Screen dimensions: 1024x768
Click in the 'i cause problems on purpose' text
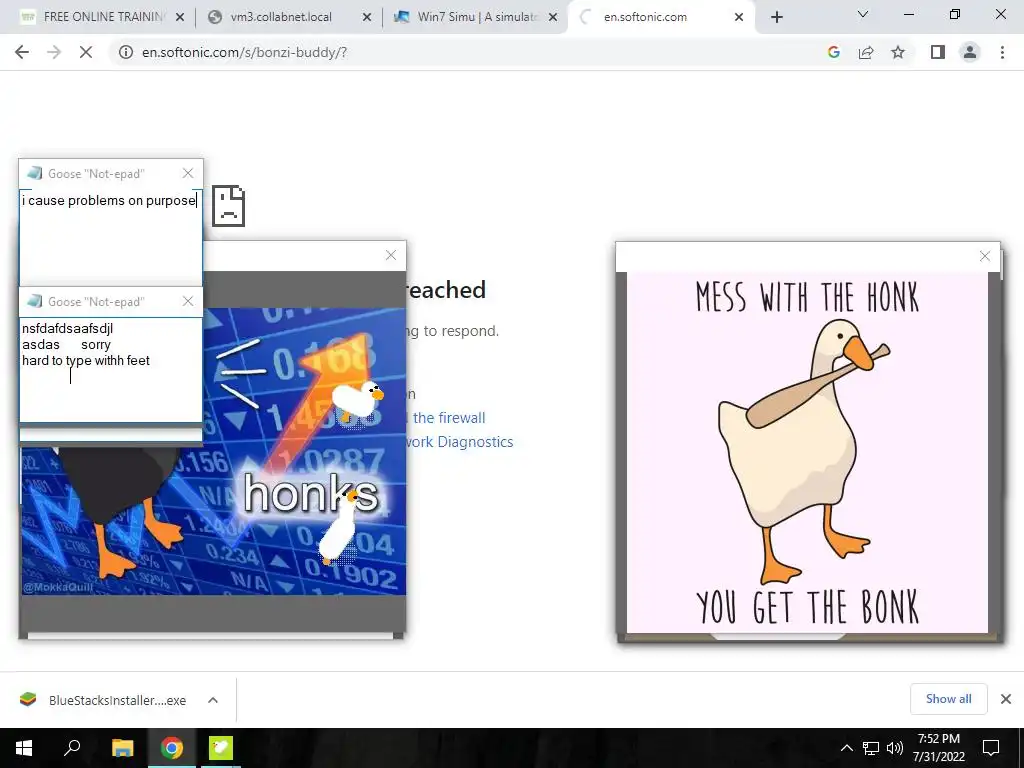pyautogui.click(x=109, y=200)
